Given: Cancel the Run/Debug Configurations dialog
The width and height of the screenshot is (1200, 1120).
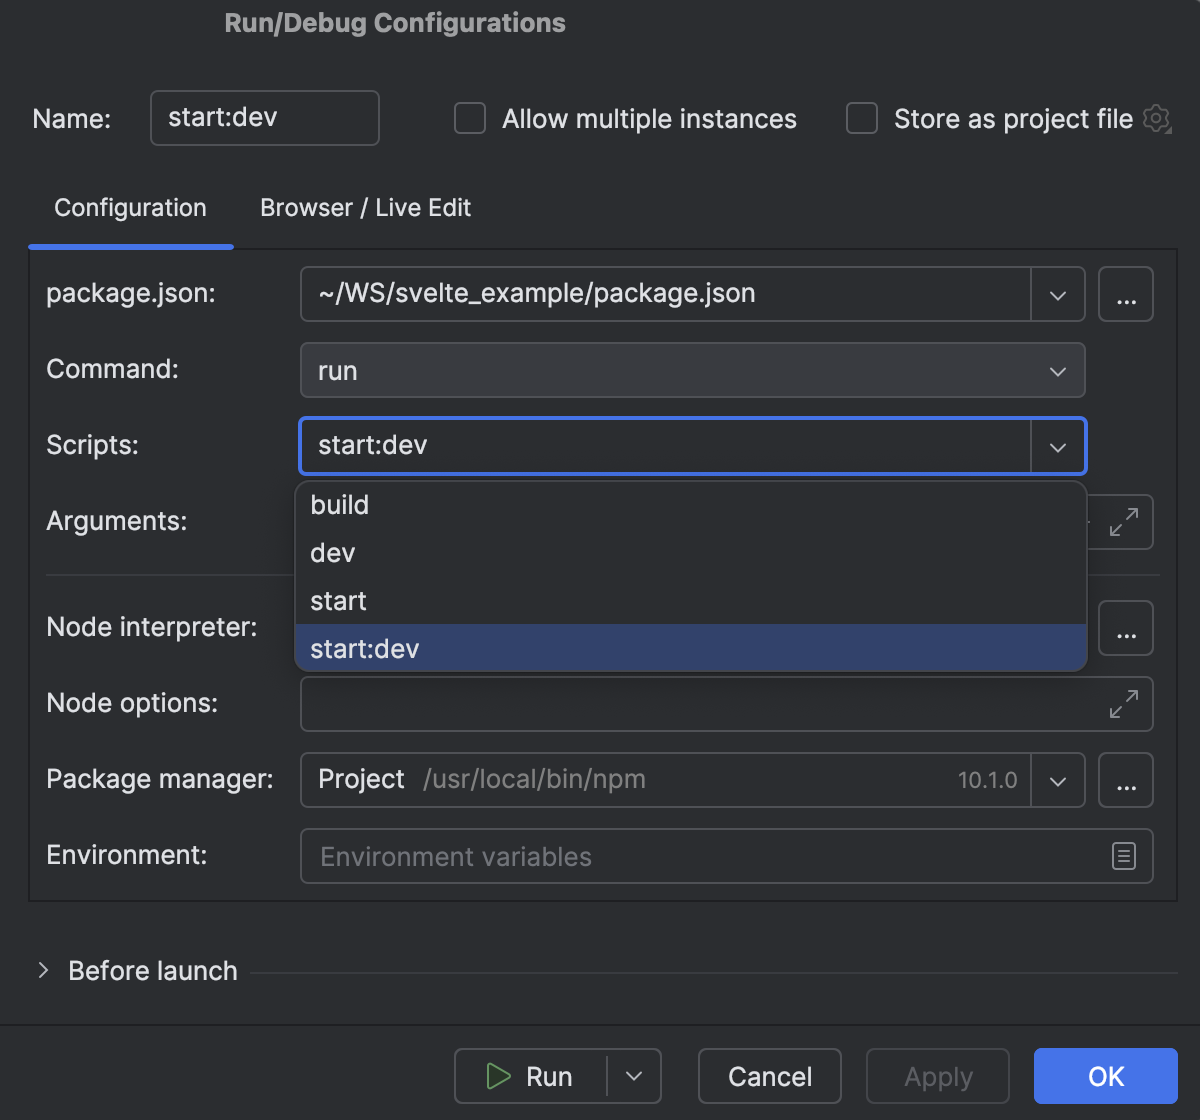Looking at the screenshot, I should [x=769, y=1076].
